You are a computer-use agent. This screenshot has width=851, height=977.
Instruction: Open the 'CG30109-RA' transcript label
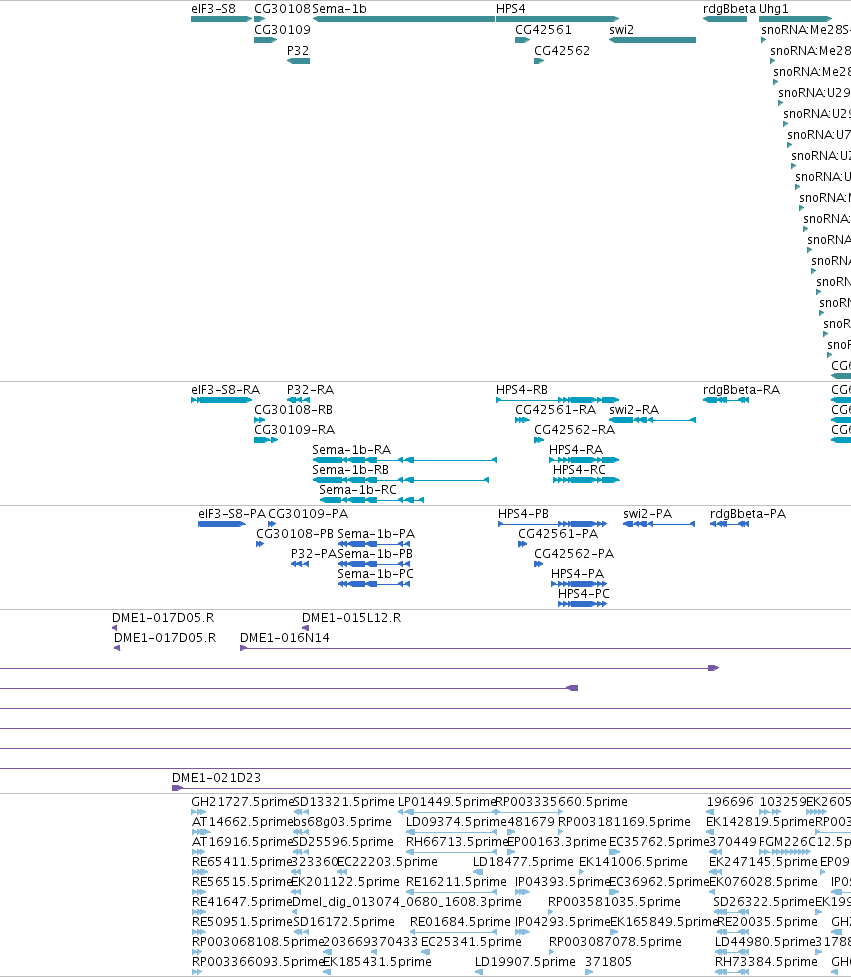click(295, 429)
